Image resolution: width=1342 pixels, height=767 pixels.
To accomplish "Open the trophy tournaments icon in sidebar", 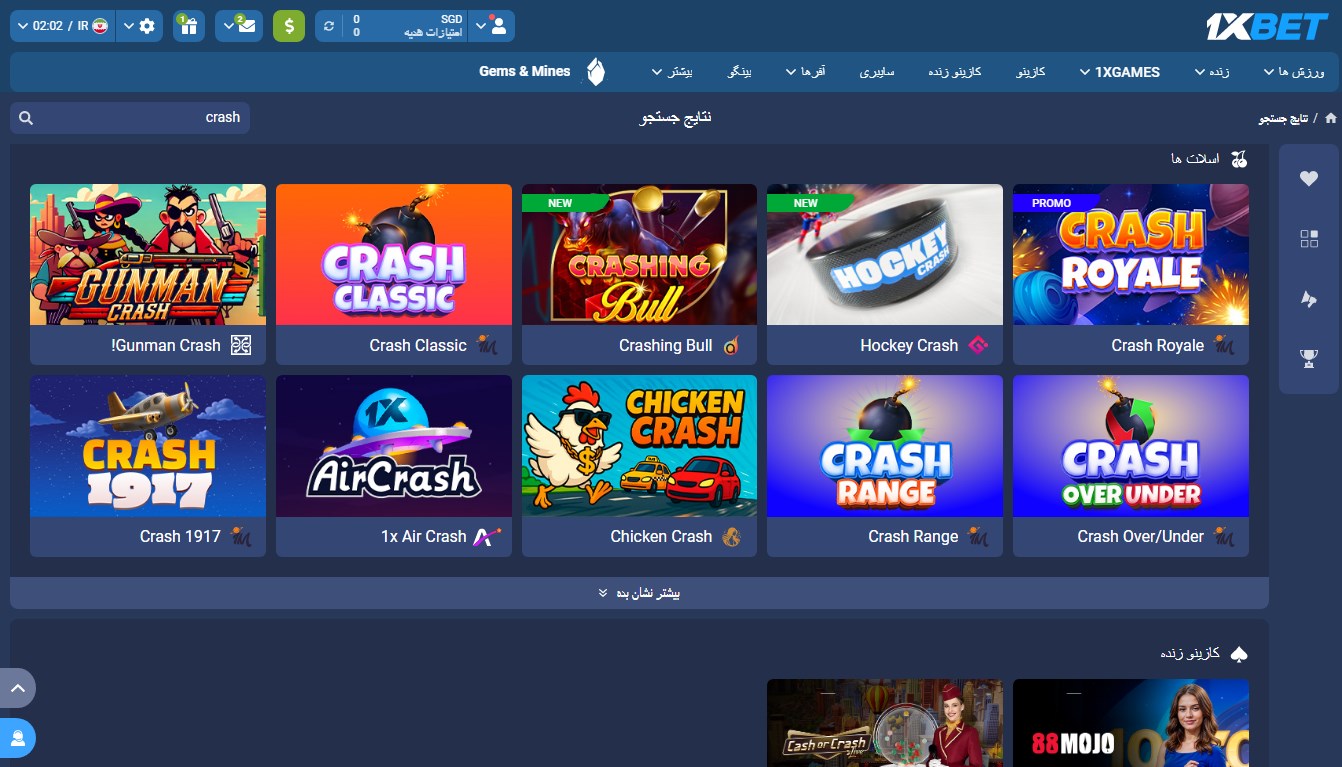I will (x=1309, y=357).
